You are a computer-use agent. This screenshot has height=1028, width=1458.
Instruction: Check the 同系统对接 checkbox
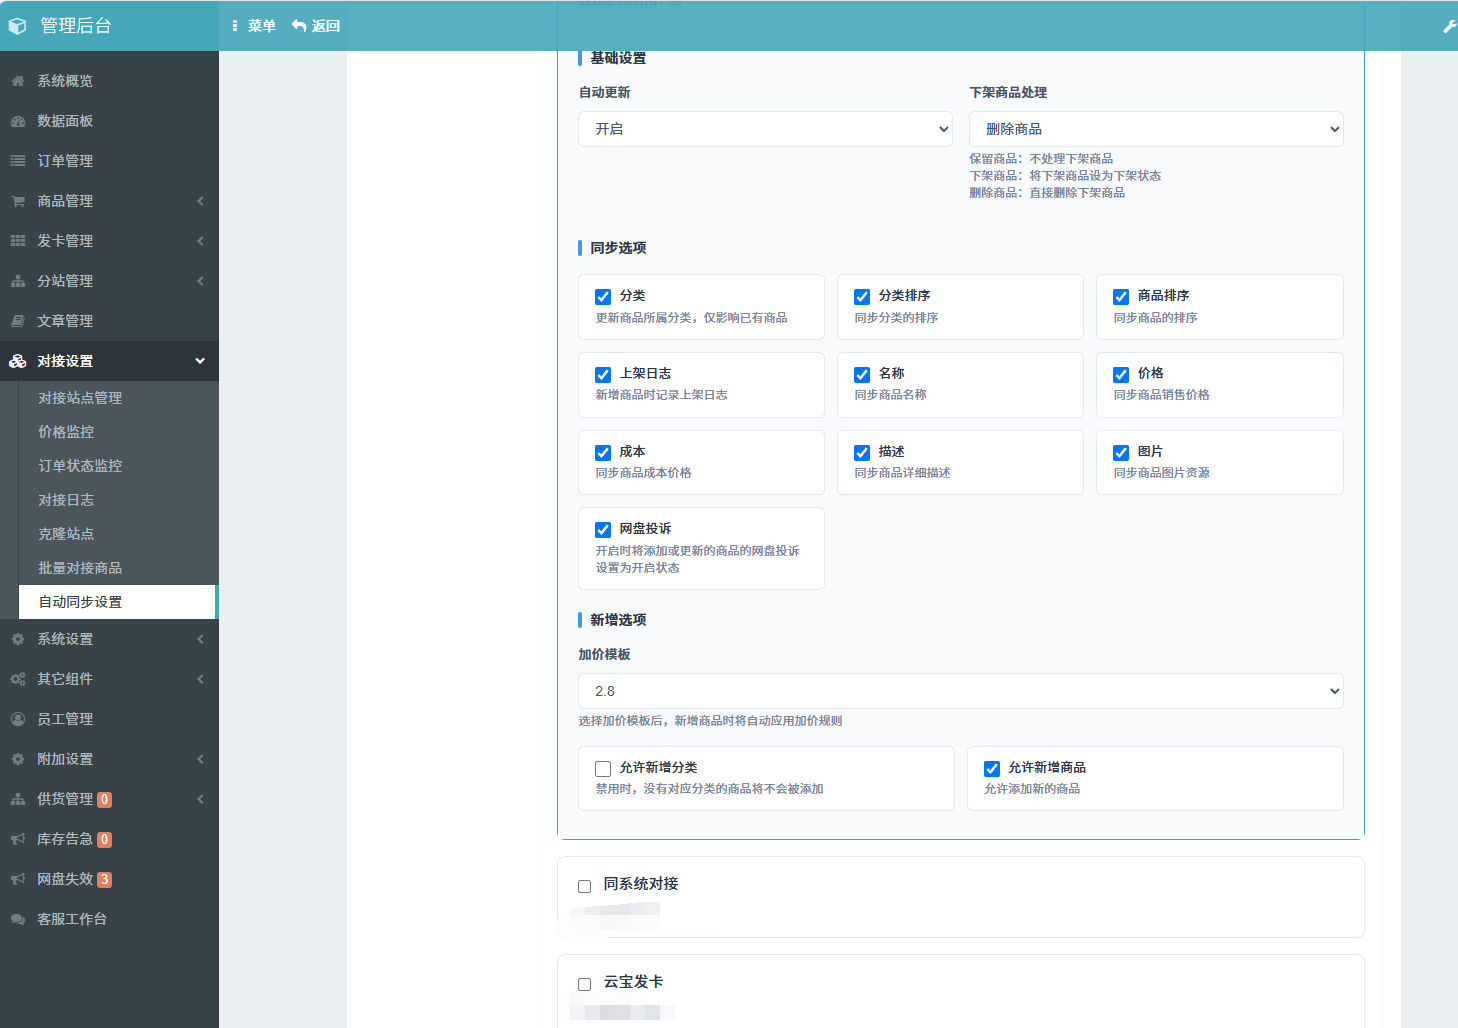click(585, 886)
